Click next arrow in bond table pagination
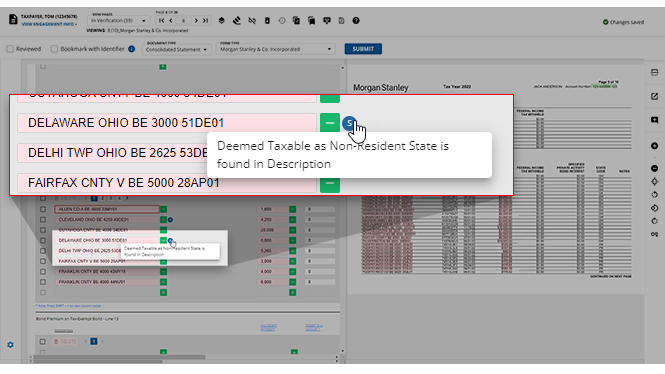 (127, 198)
